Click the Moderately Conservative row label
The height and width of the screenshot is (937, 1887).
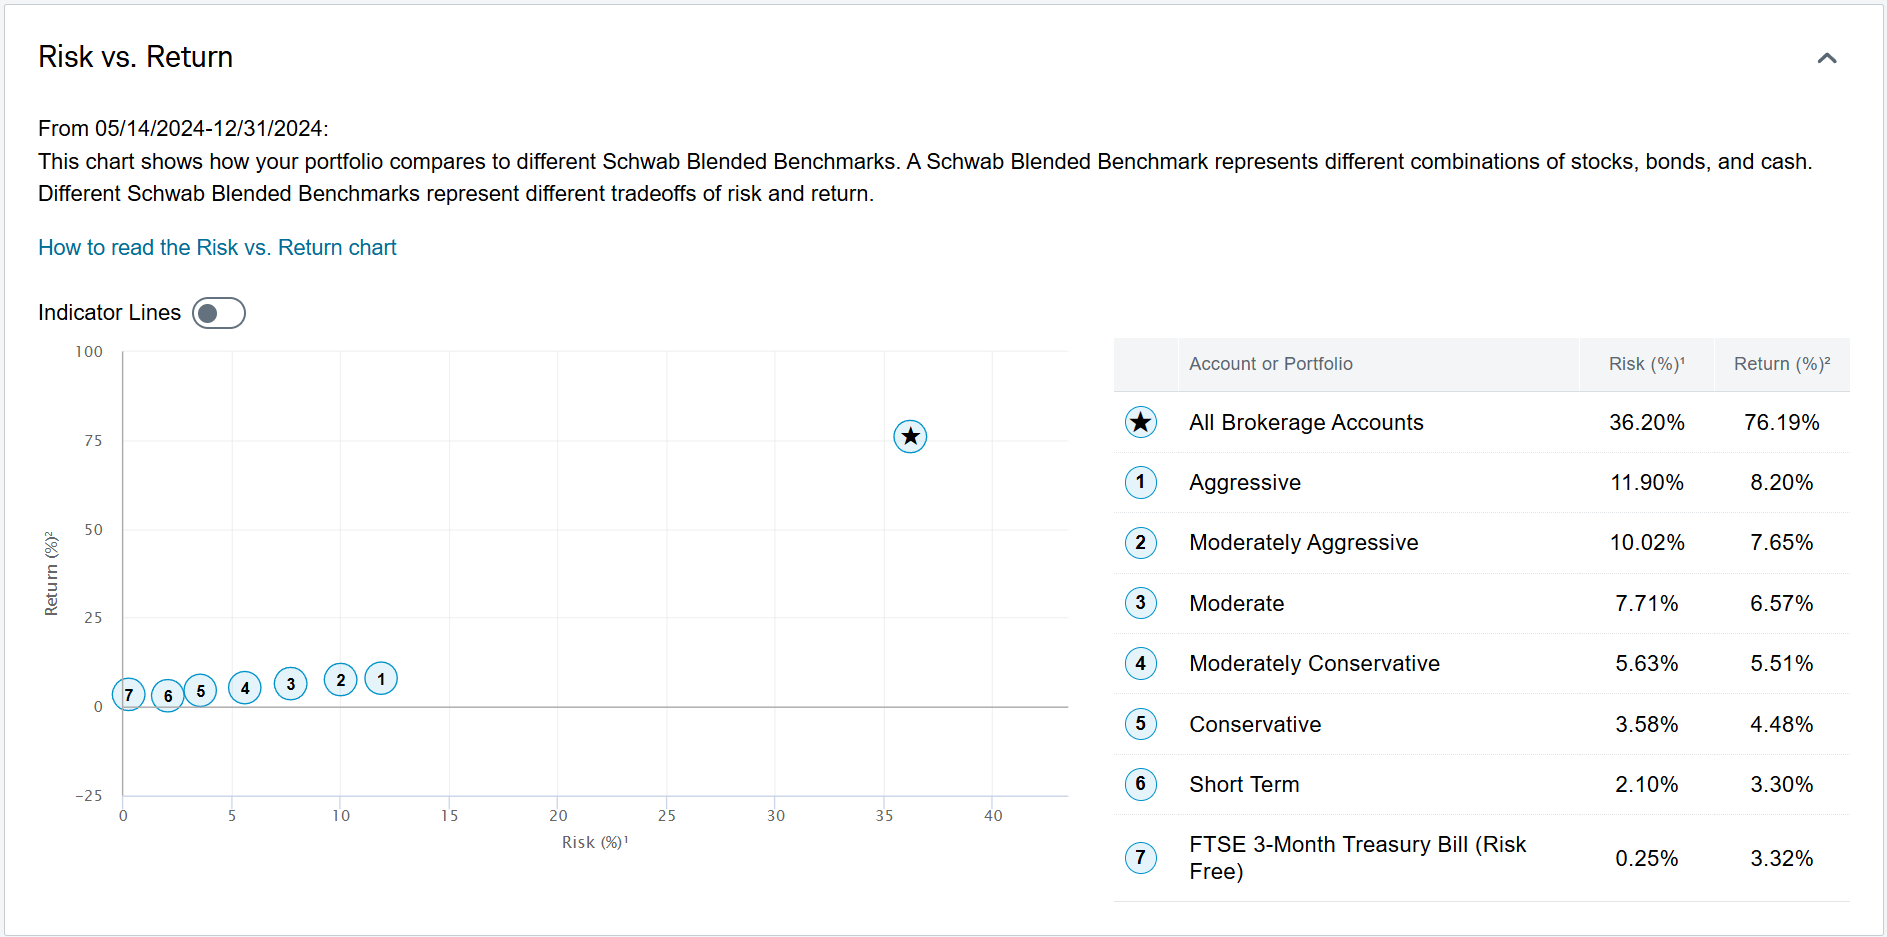tap(1314, 663)
